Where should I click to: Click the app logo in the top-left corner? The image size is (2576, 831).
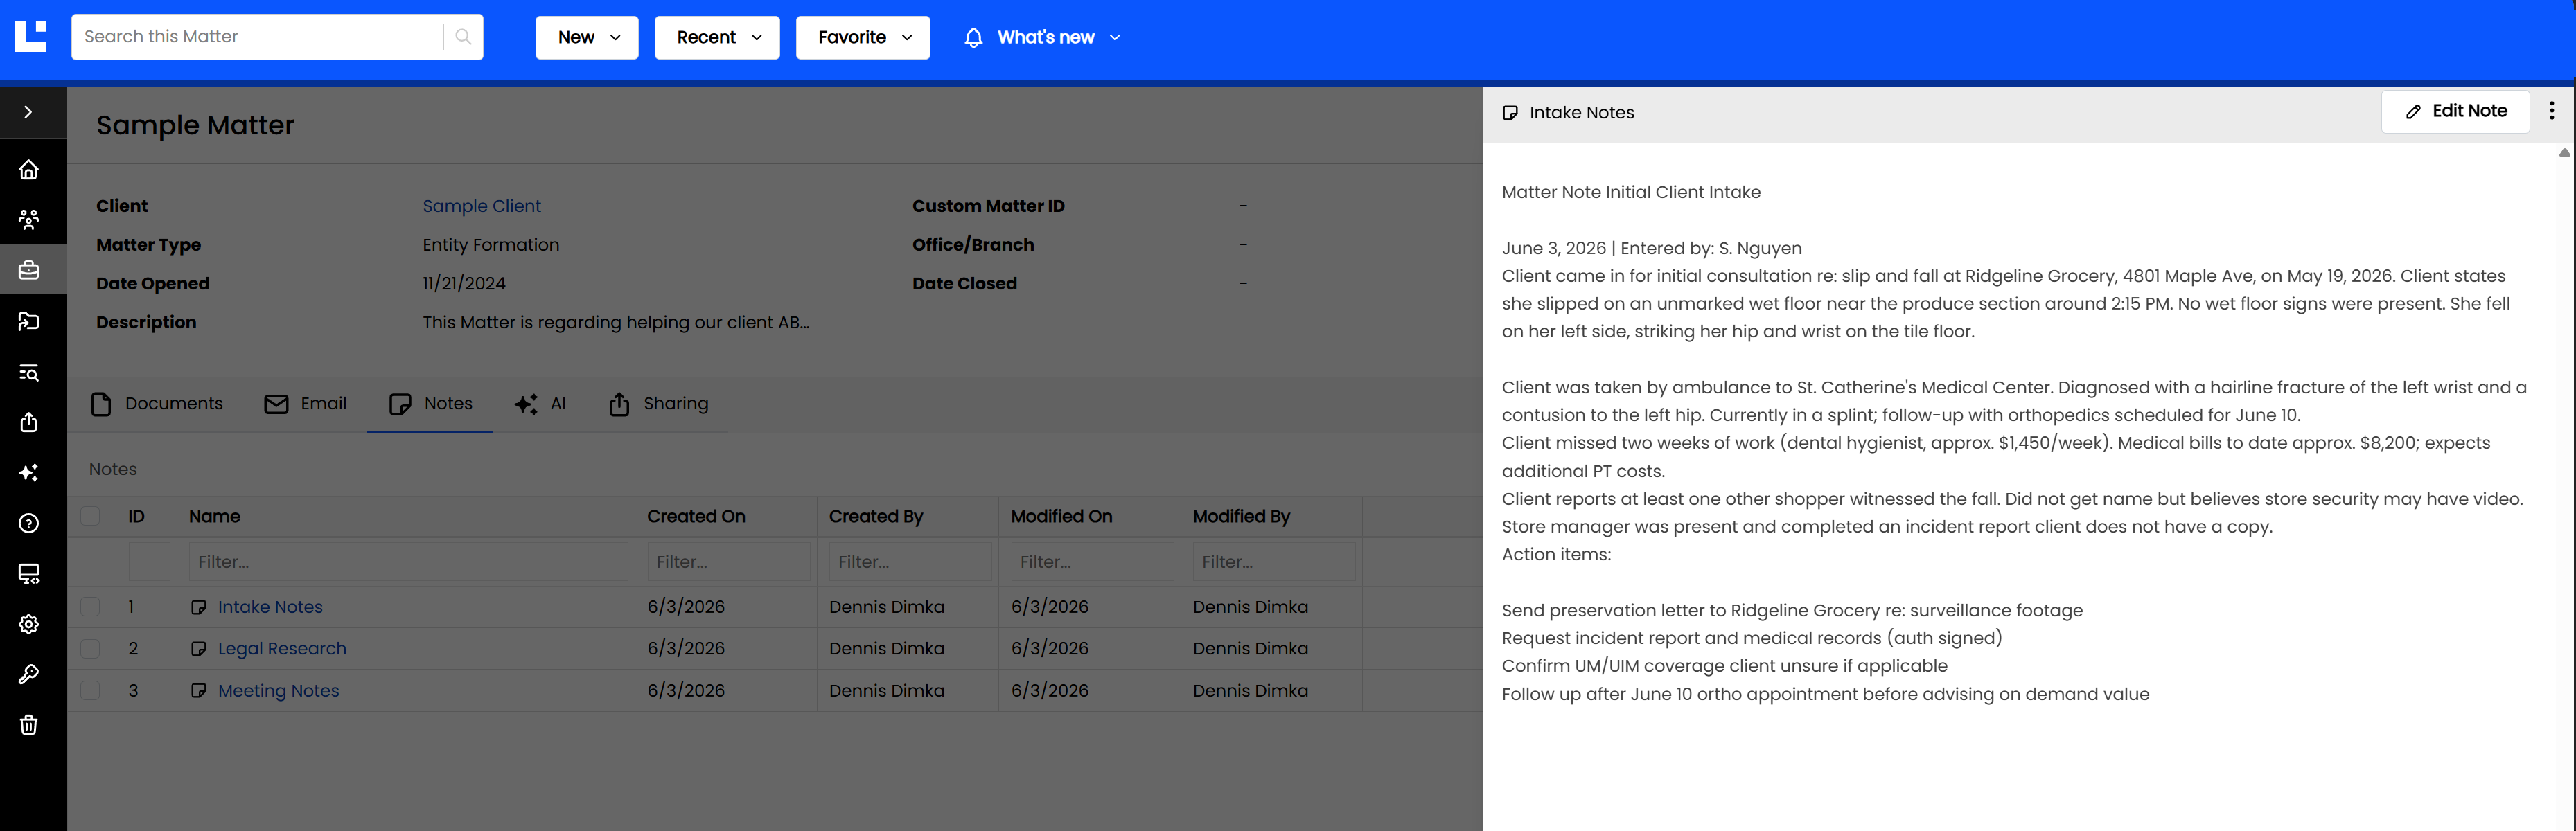31,37
